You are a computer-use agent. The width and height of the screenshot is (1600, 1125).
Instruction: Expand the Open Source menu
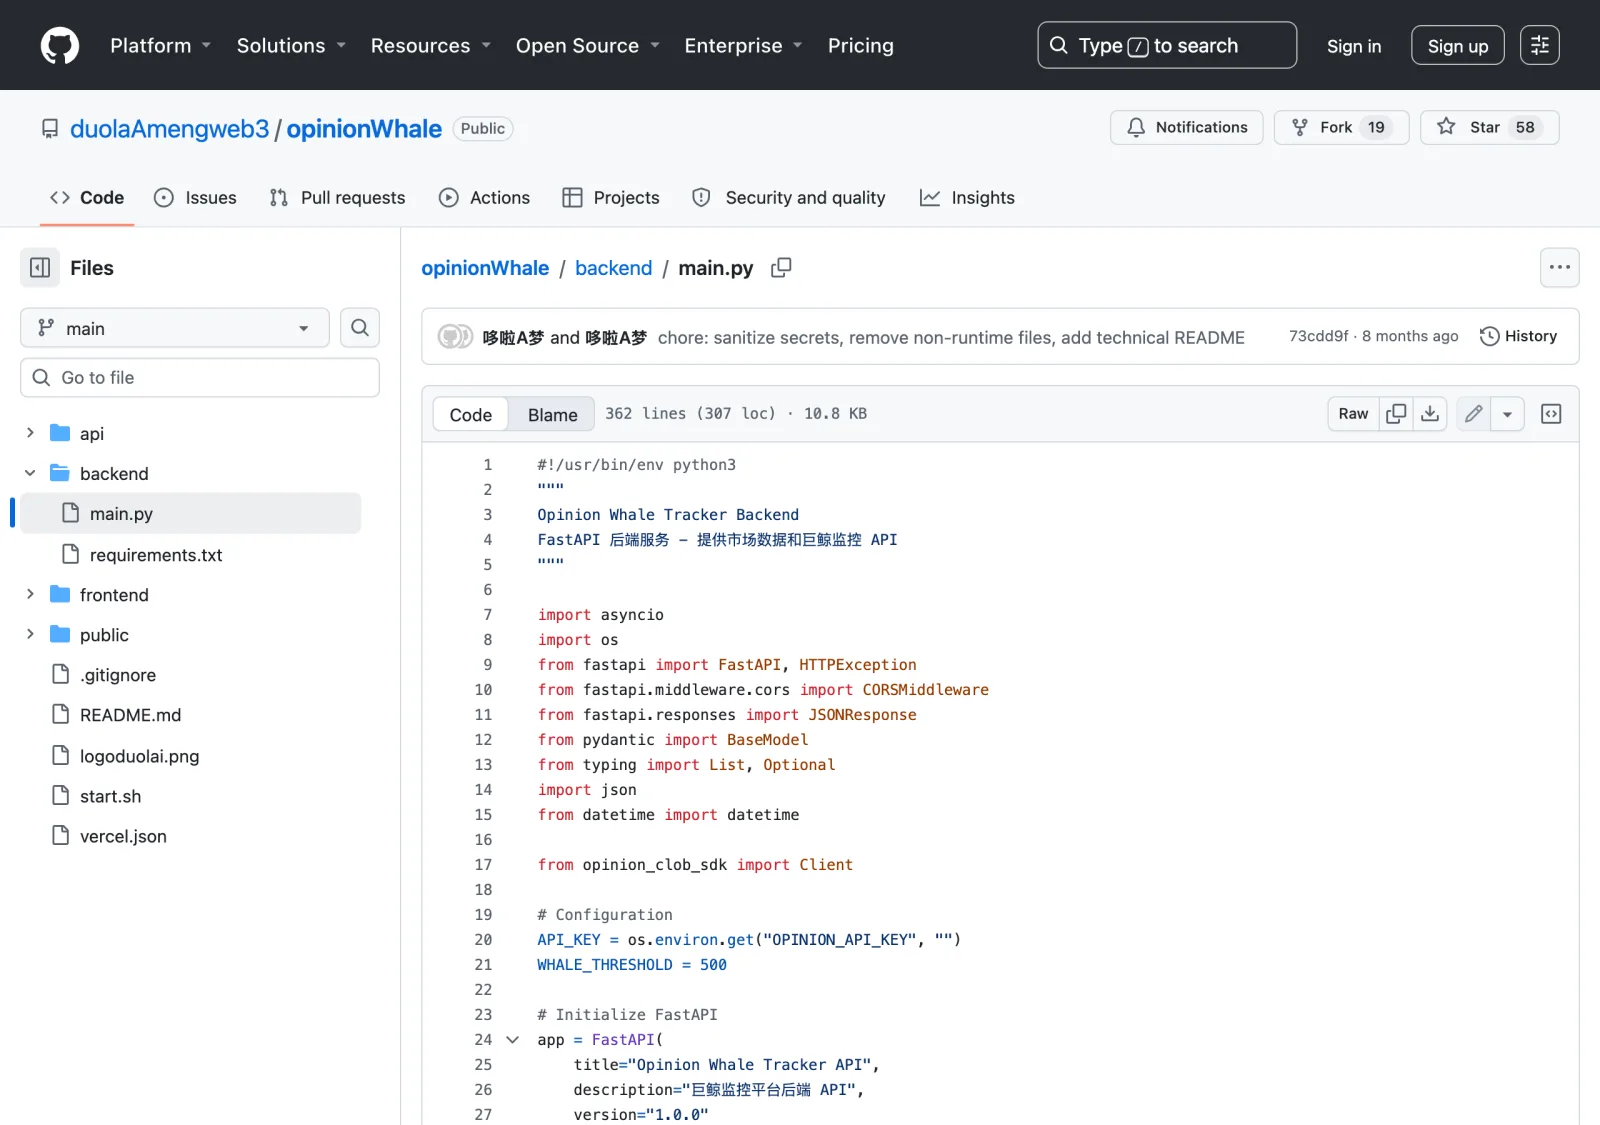[587, 45]
